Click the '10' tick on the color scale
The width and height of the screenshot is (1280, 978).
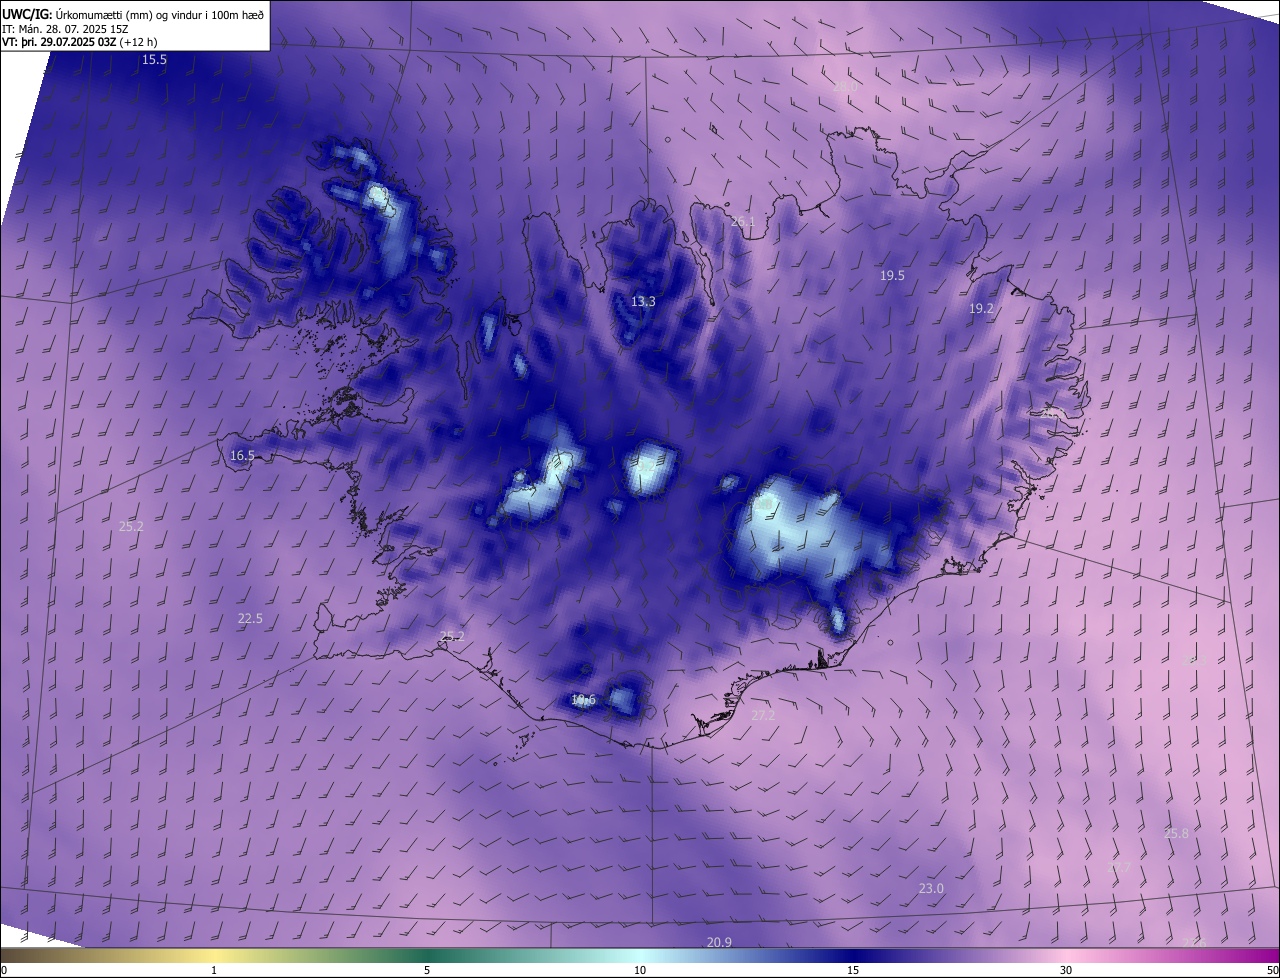640,970
